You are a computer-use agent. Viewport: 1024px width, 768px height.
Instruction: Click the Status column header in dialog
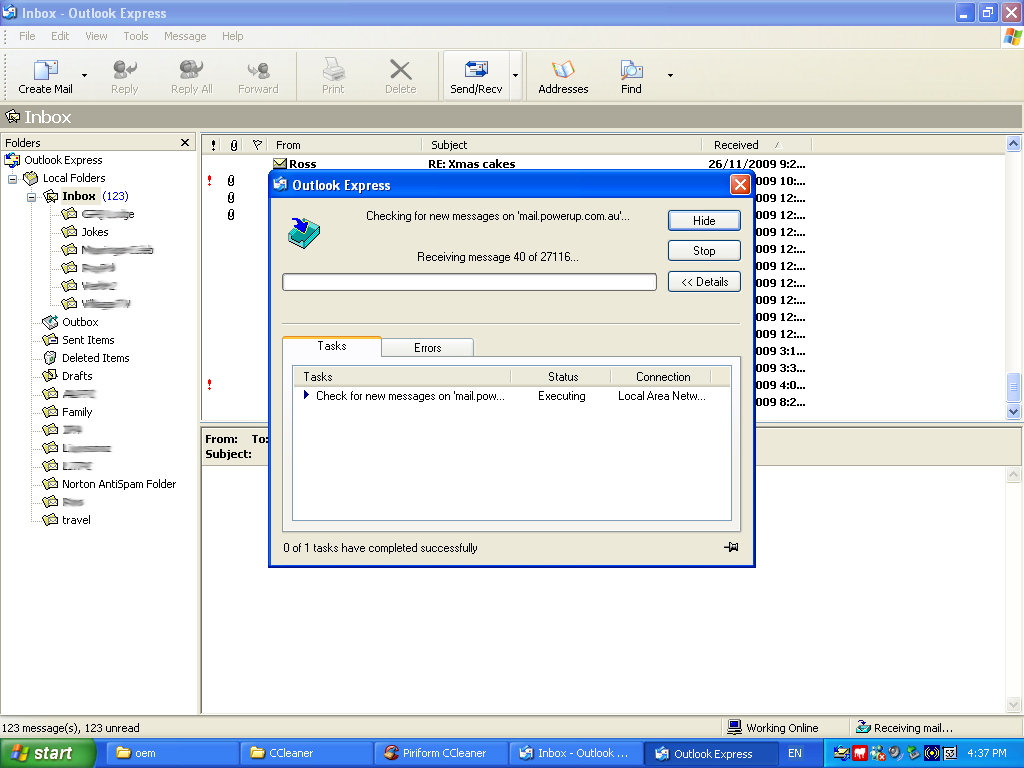[562, 377]
